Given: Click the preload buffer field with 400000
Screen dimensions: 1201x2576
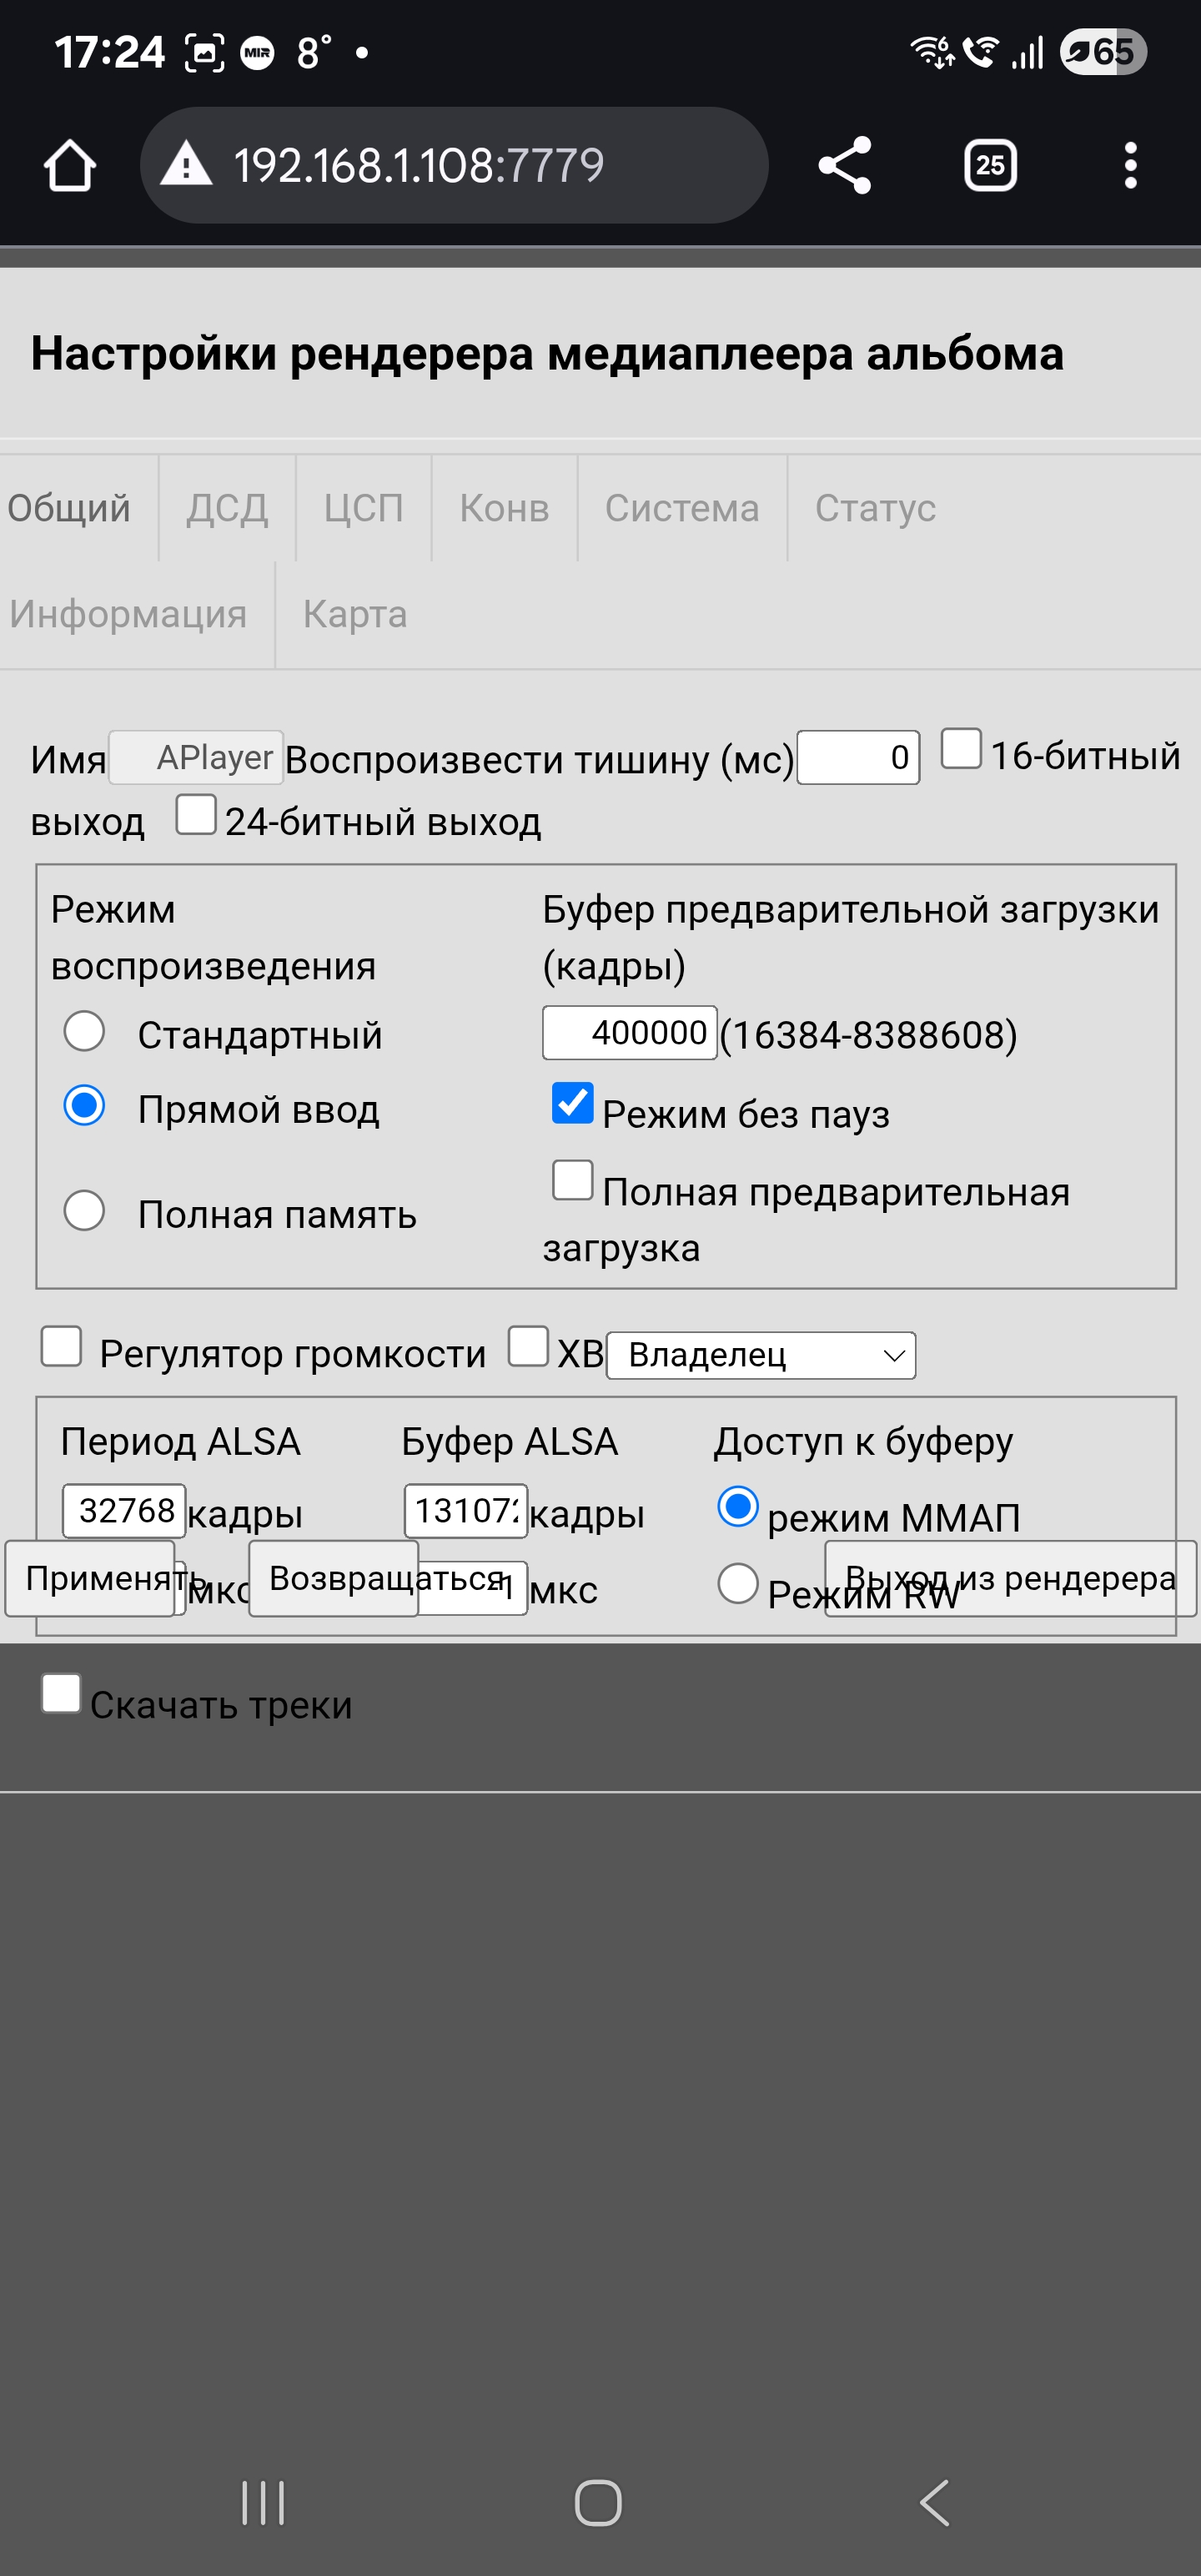Looking at the screenshot, I should pyautogui.click(x=629, y=1032).
